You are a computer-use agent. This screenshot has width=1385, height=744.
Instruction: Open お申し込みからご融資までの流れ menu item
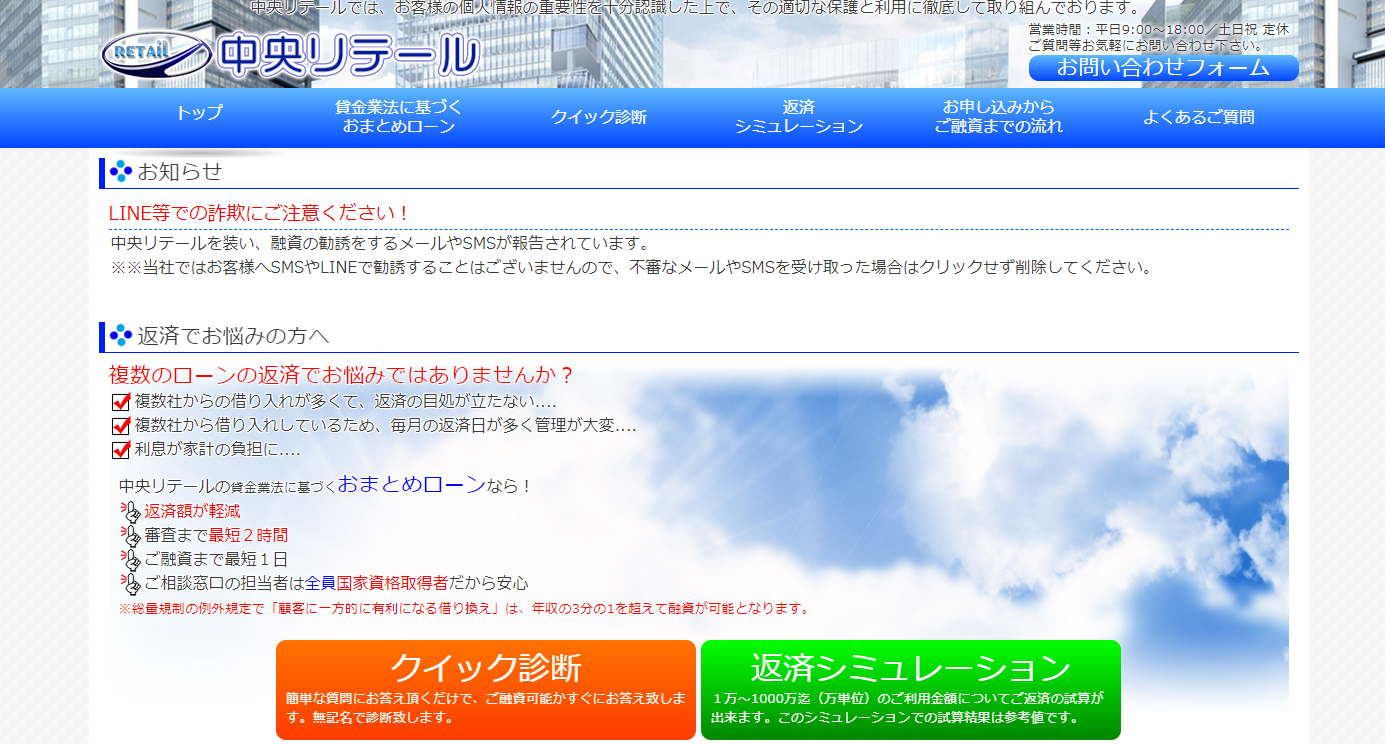998,117
